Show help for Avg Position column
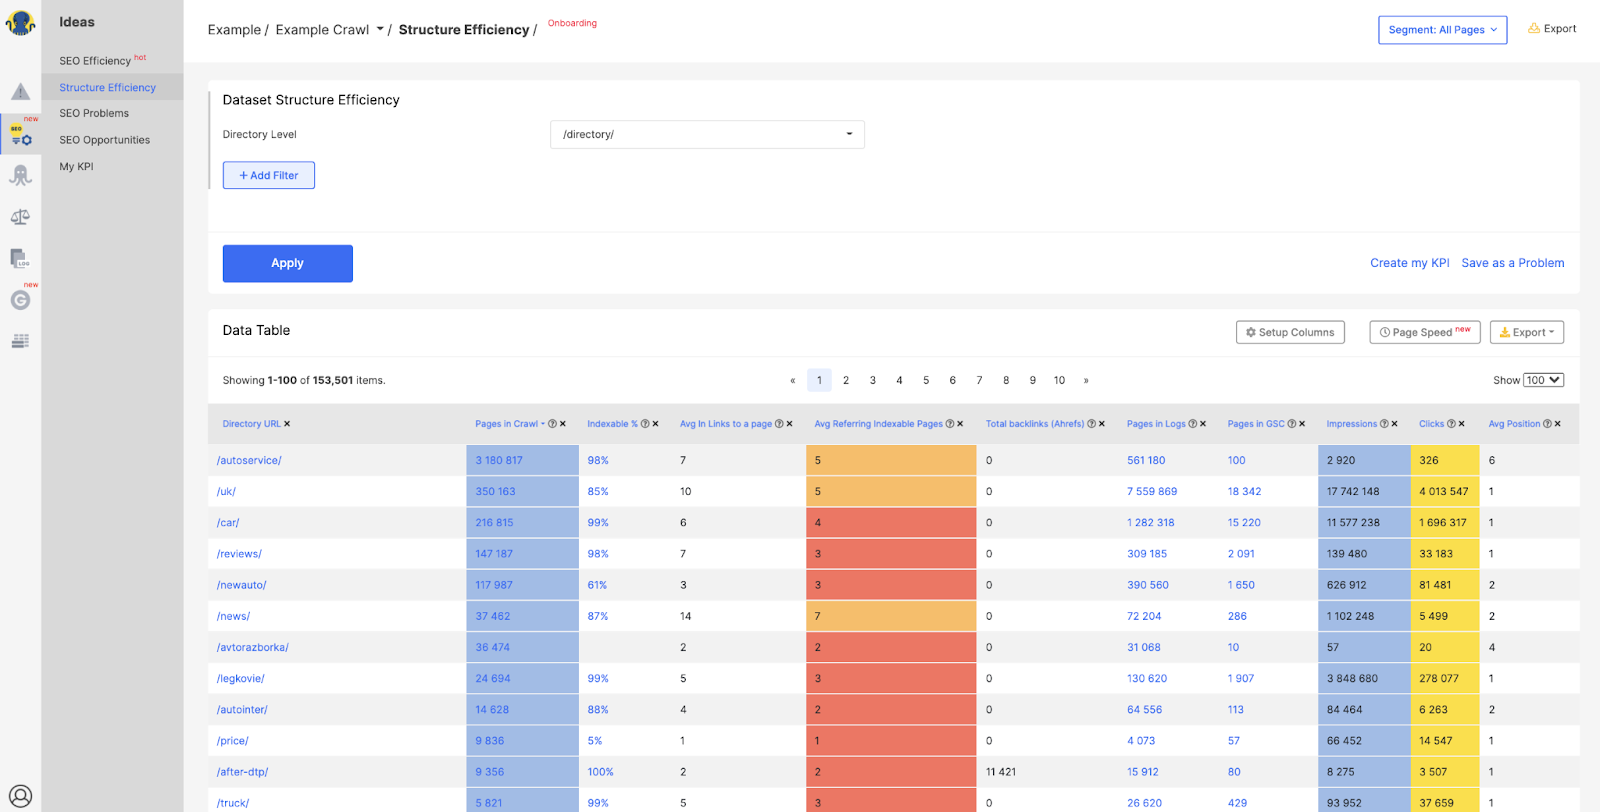Image resolution: width=1600 pixels, height=812 pixels. coord(1548,424)
